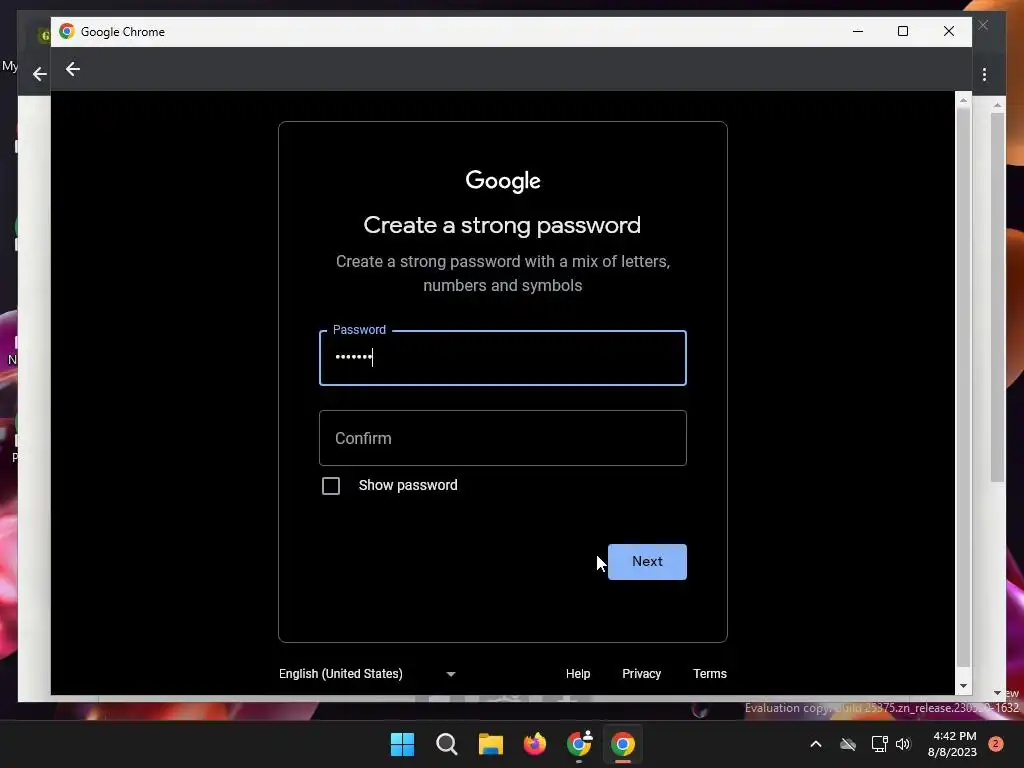The image size is (1024, 768).
Task: Launch Firefox from the taskbar
Action: coord(535,744)
